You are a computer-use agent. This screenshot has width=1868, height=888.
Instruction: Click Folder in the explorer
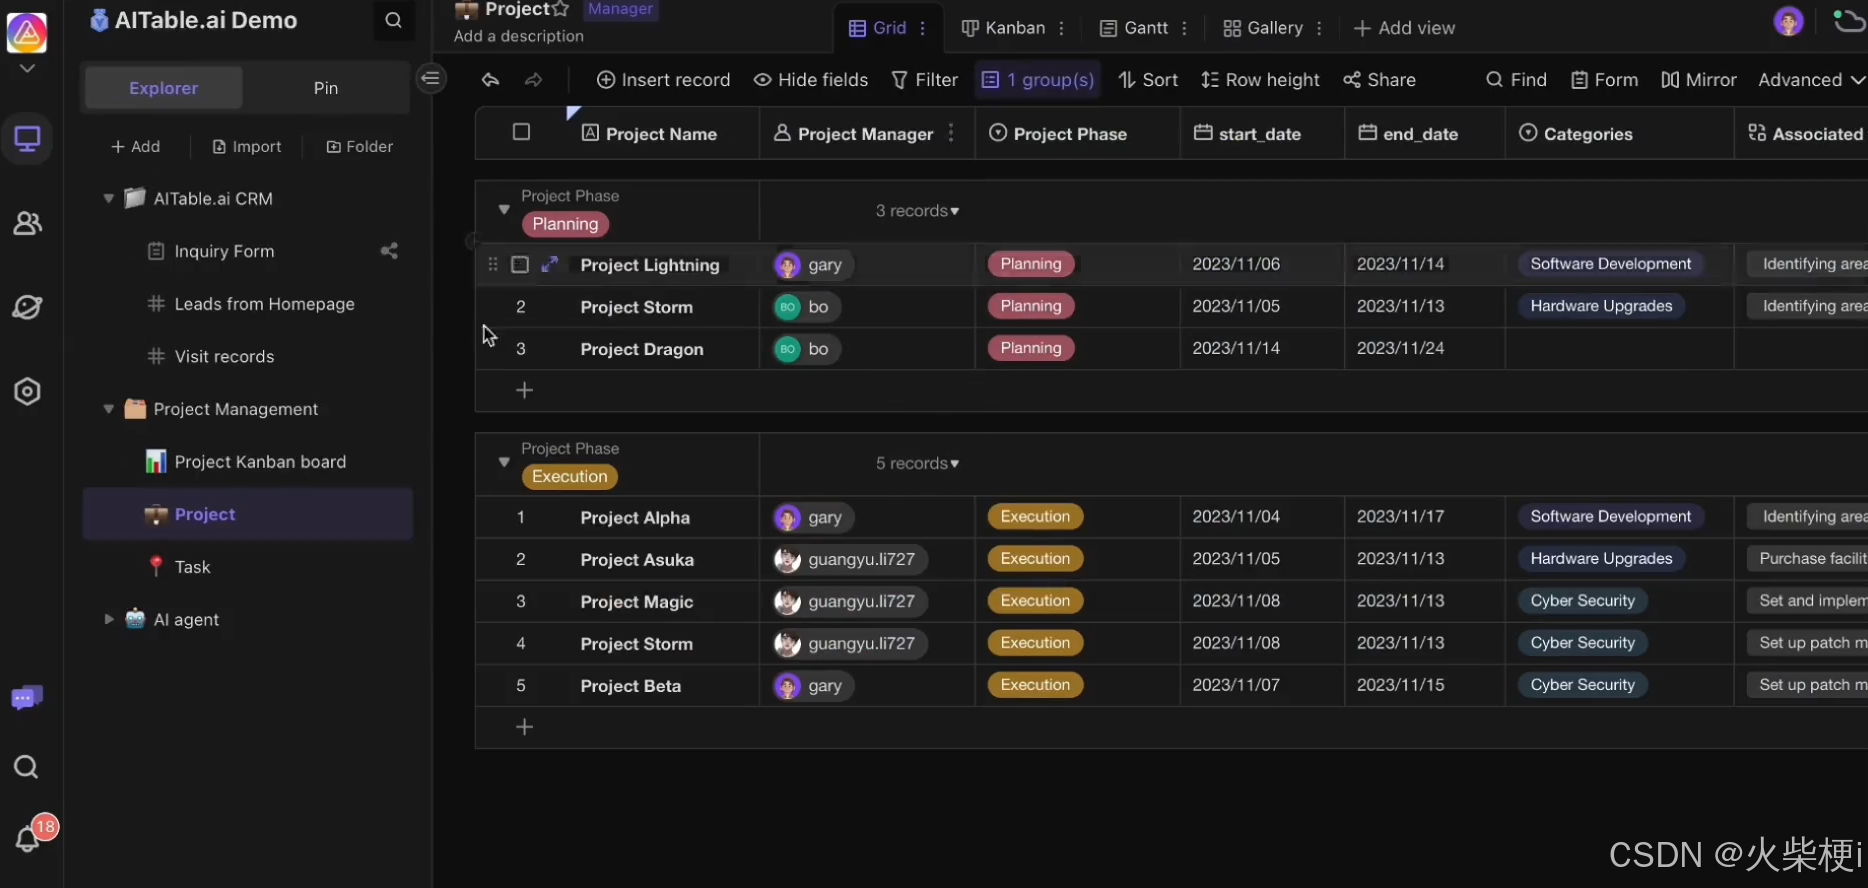coord(359,146)
